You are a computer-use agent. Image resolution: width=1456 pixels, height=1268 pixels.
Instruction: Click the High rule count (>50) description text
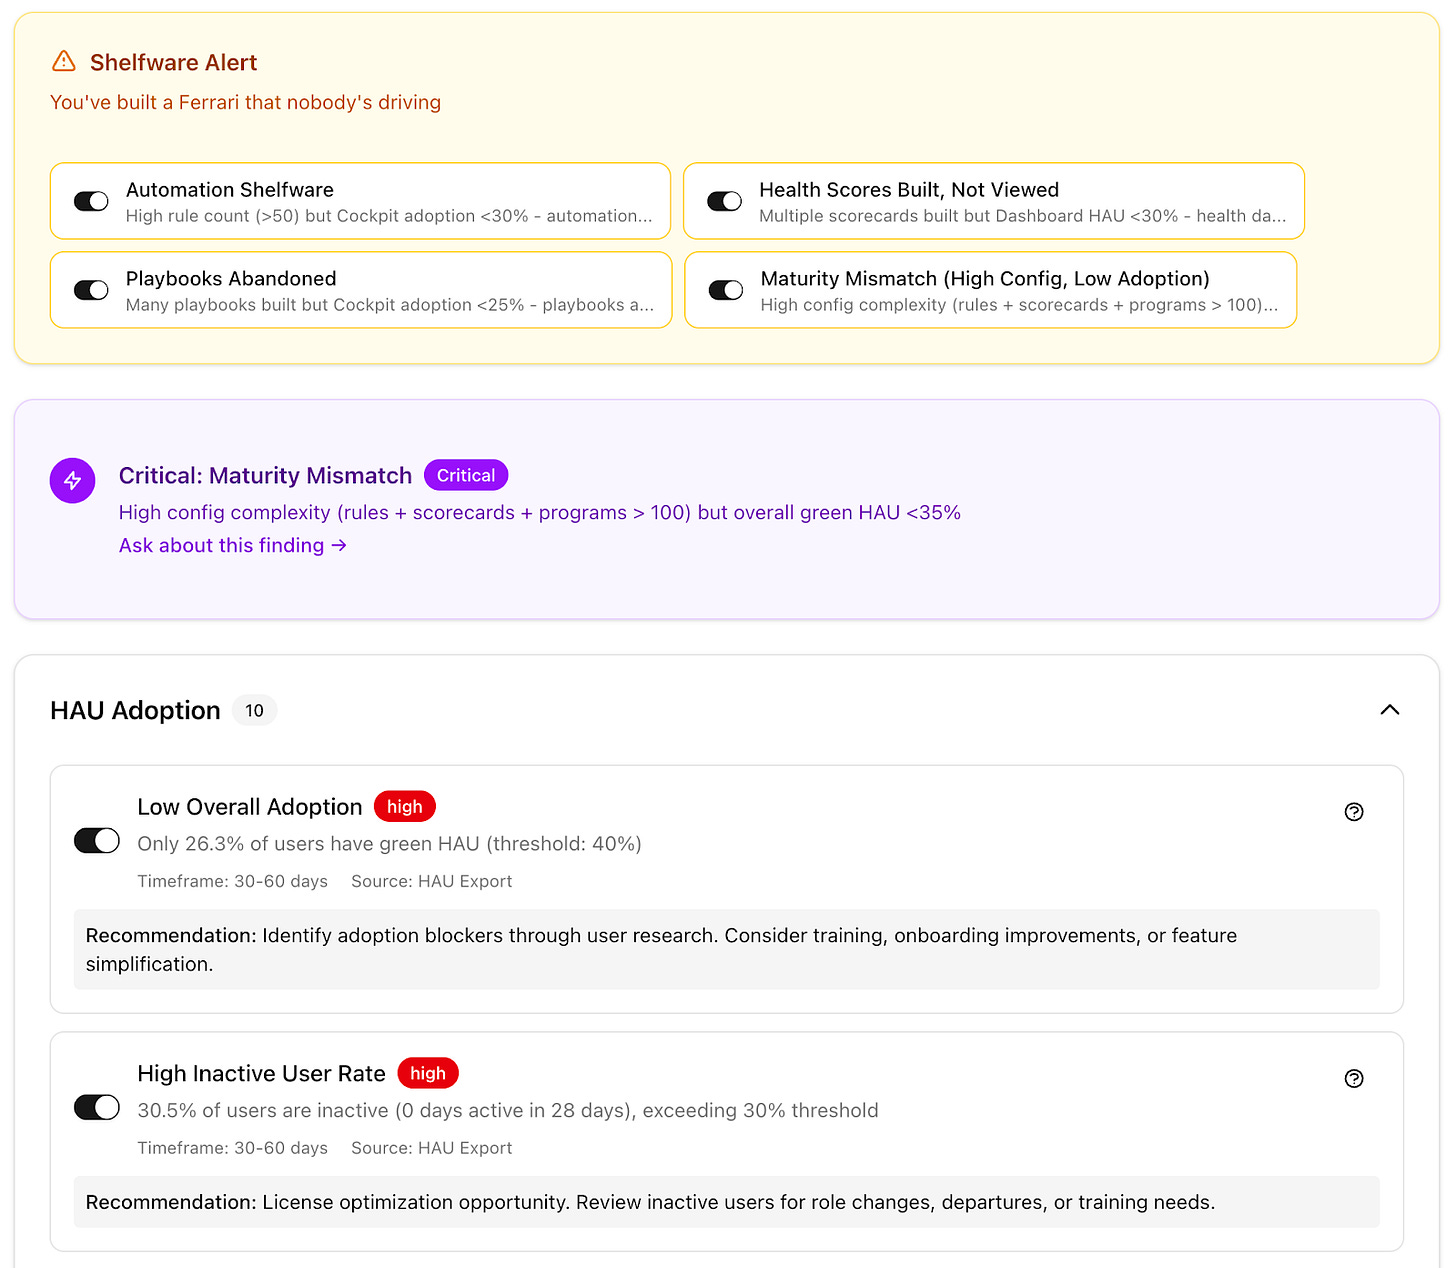[x=389, y=216]
